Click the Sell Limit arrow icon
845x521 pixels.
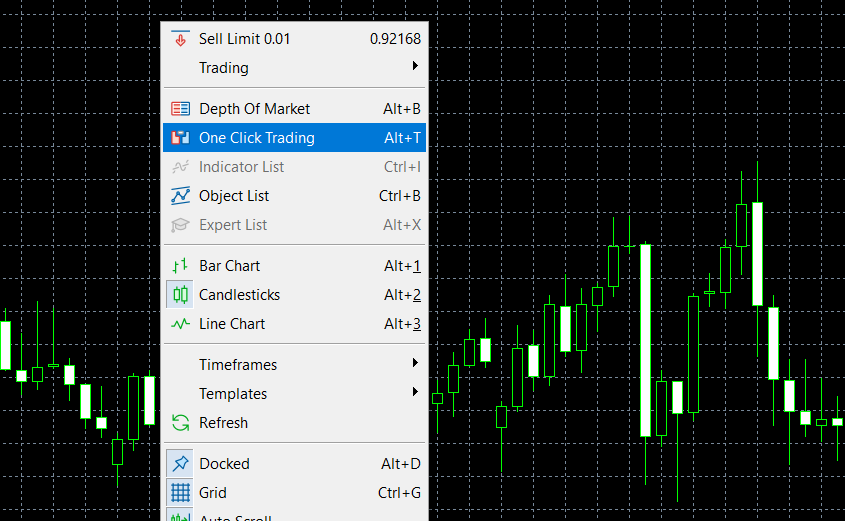click(x=180, y=39)
